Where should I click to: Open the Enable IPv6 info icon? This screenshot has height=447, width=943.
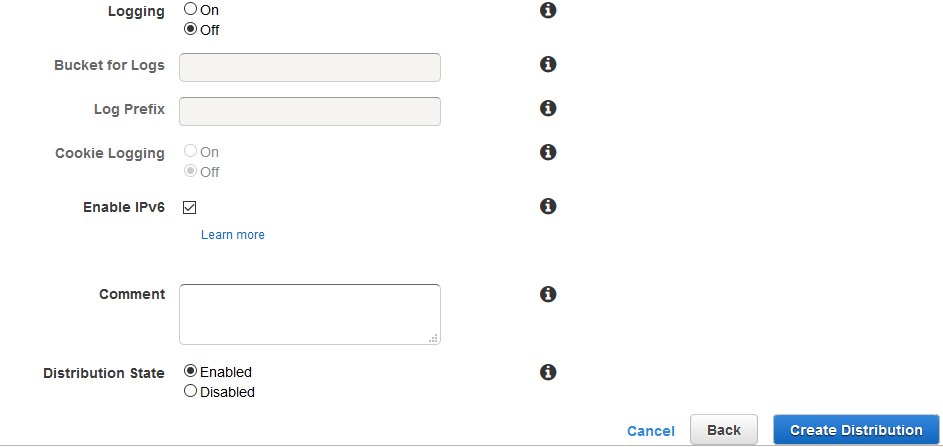tap(548, 206)
